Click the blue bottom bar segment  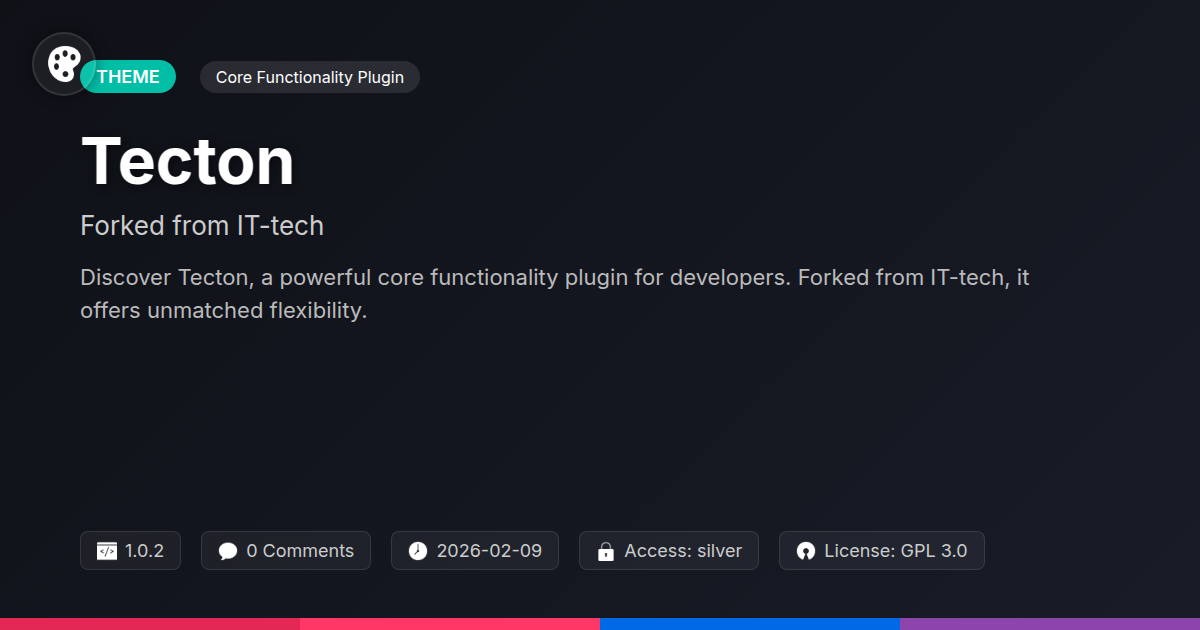(750, 623)
